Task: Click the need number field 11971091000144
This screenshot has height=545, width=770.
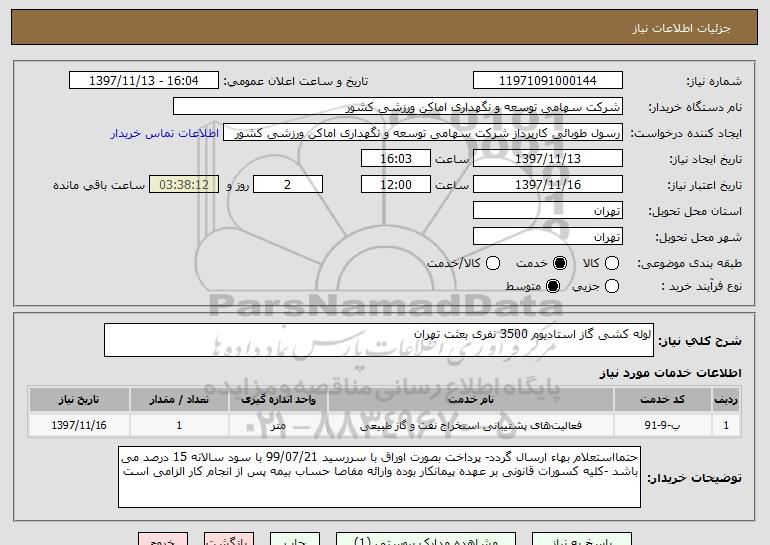Action: [x=548, y=81]
